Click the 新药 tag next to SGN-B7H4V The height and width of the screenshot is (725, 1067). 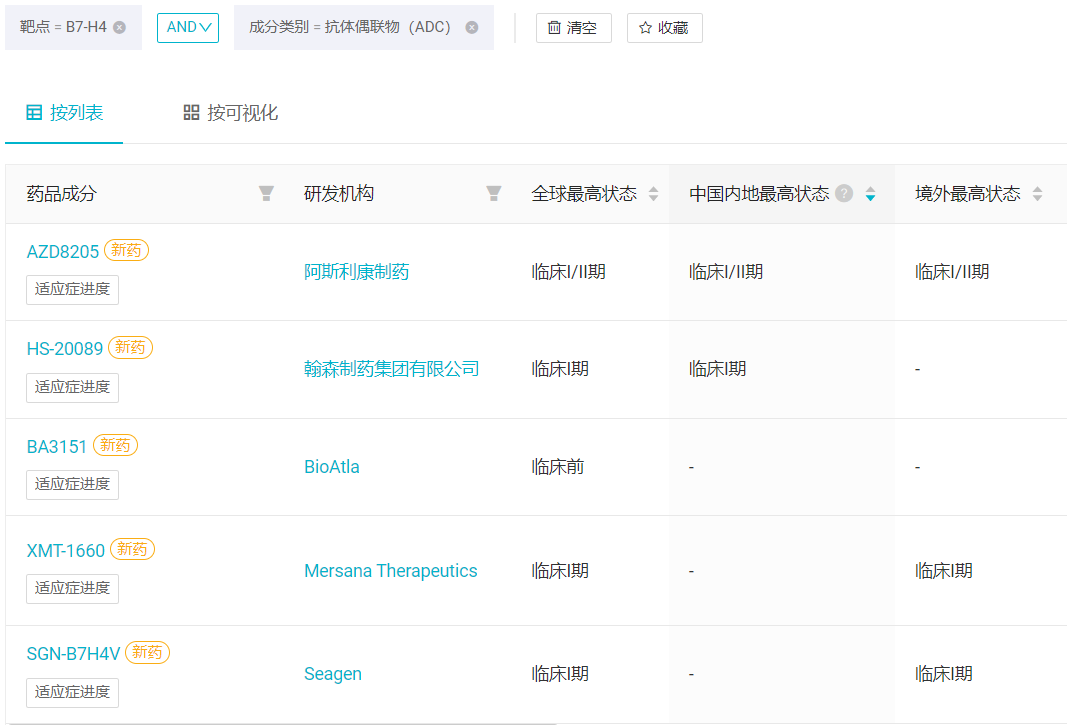click(x=147, y=653)
